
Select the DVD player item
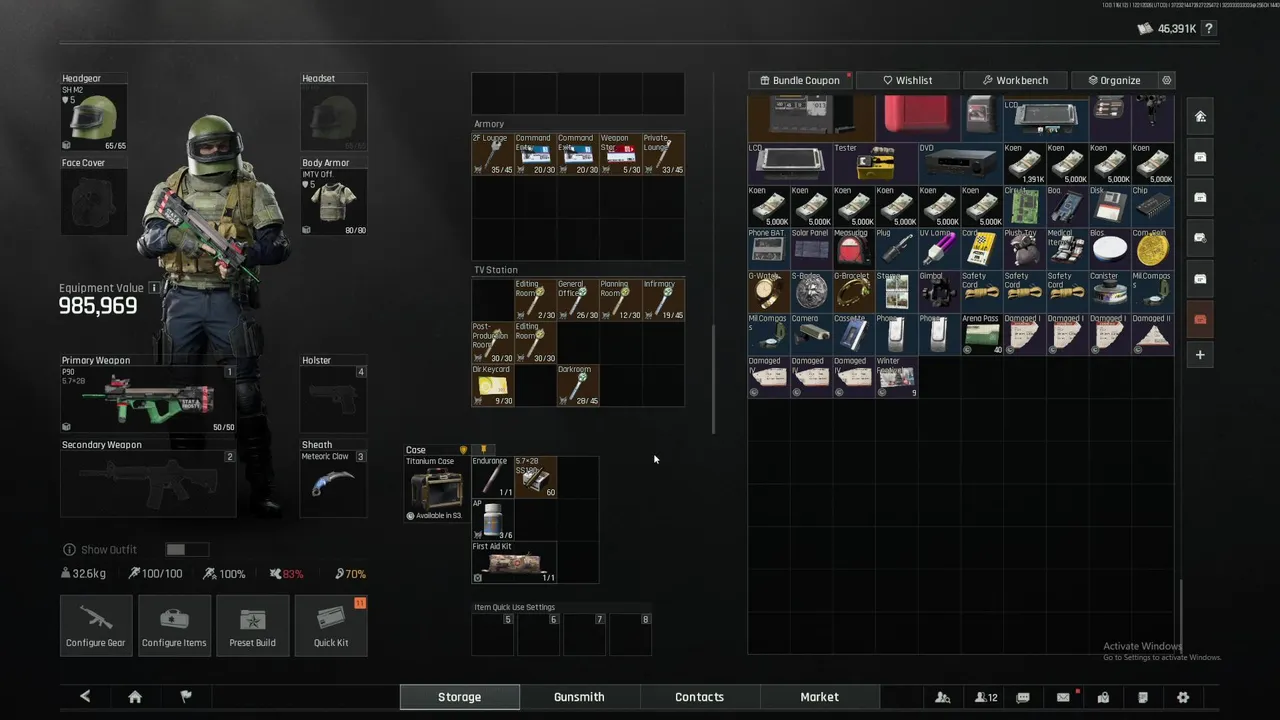[960, 164]
